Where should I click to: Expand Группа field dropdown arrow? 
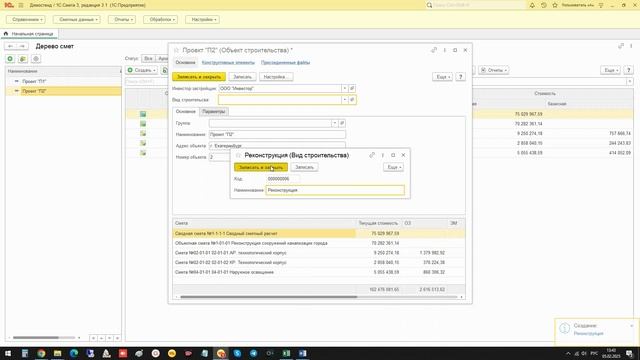tap(334, 123)
